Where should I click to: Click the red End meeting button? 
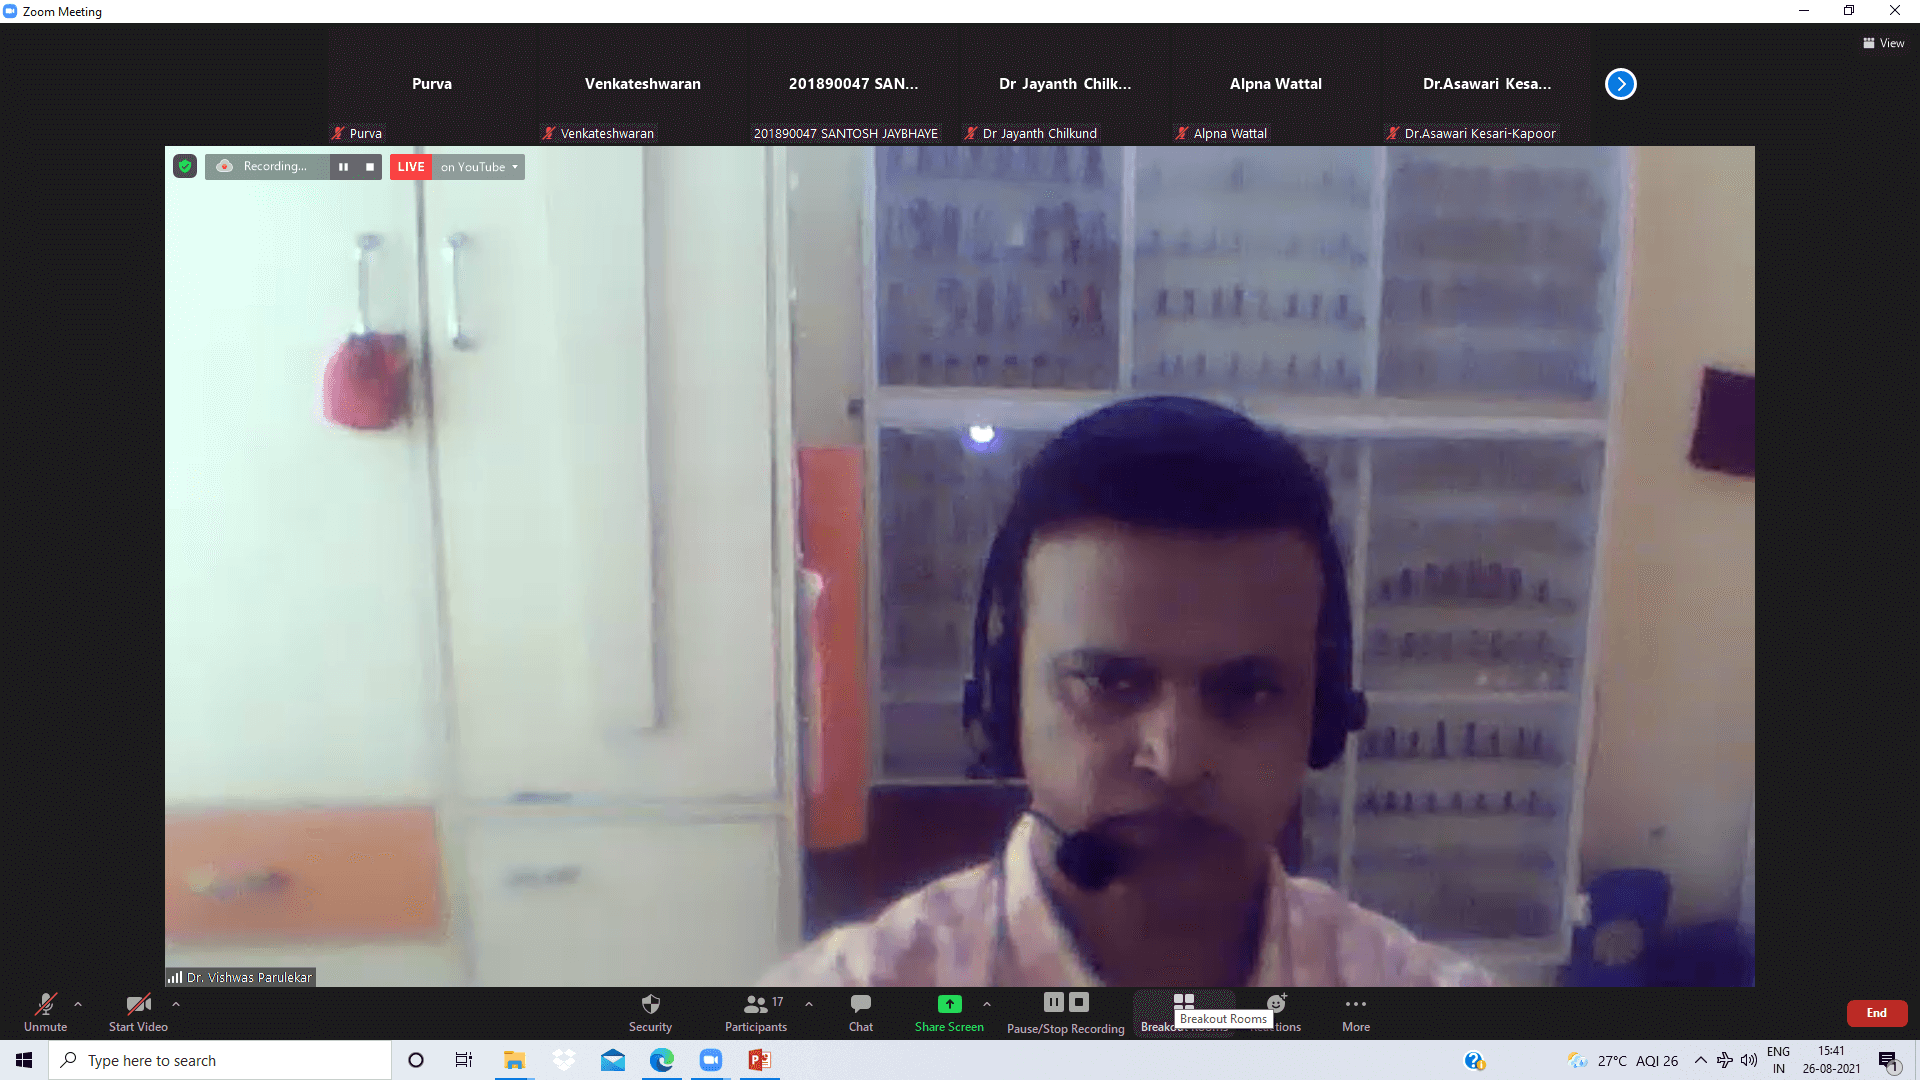tap(1876, 1013)
